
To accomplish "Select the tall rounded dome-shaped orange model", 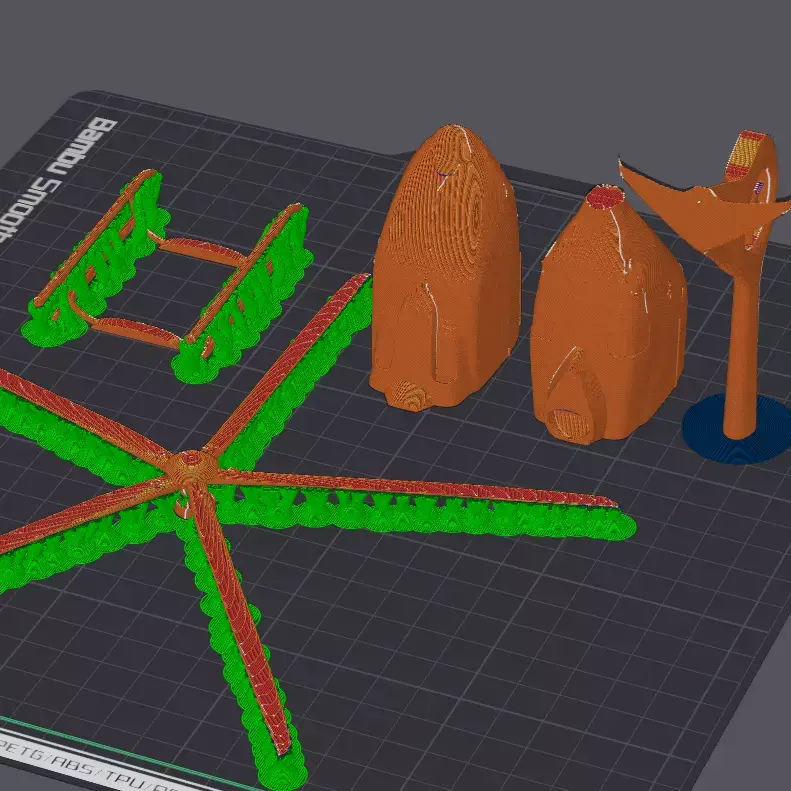I will coord(446,267).
